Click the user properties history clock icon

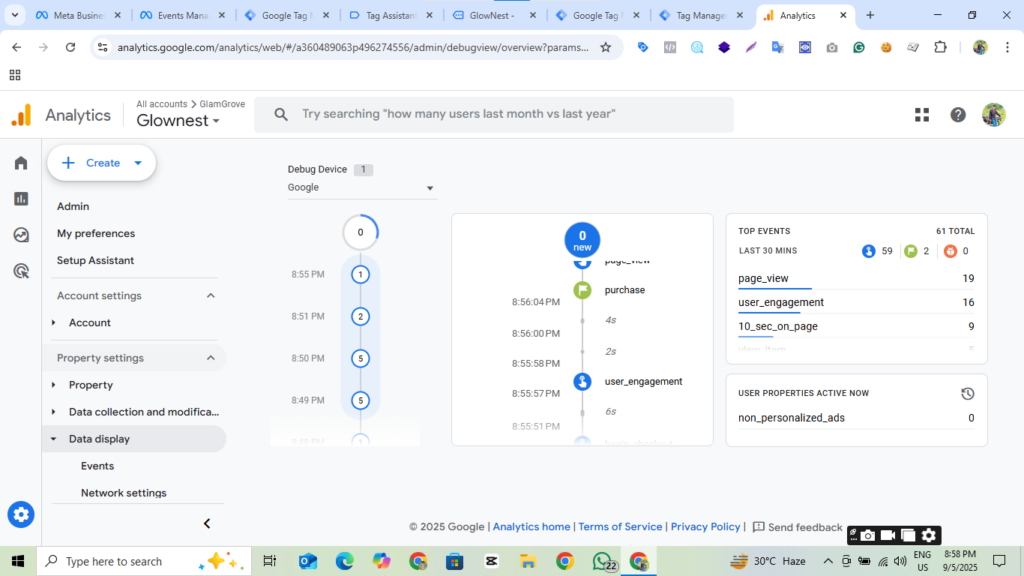point(968,393)
